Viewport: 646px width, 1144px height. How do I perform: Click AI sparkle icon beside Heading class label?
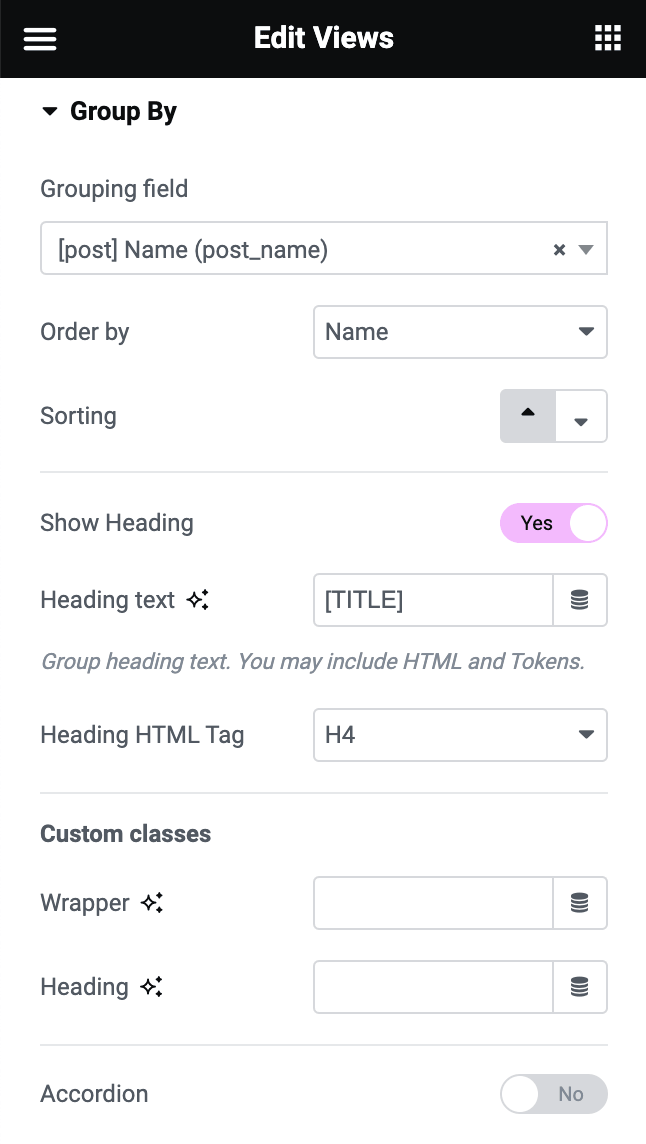coord(152,987)
